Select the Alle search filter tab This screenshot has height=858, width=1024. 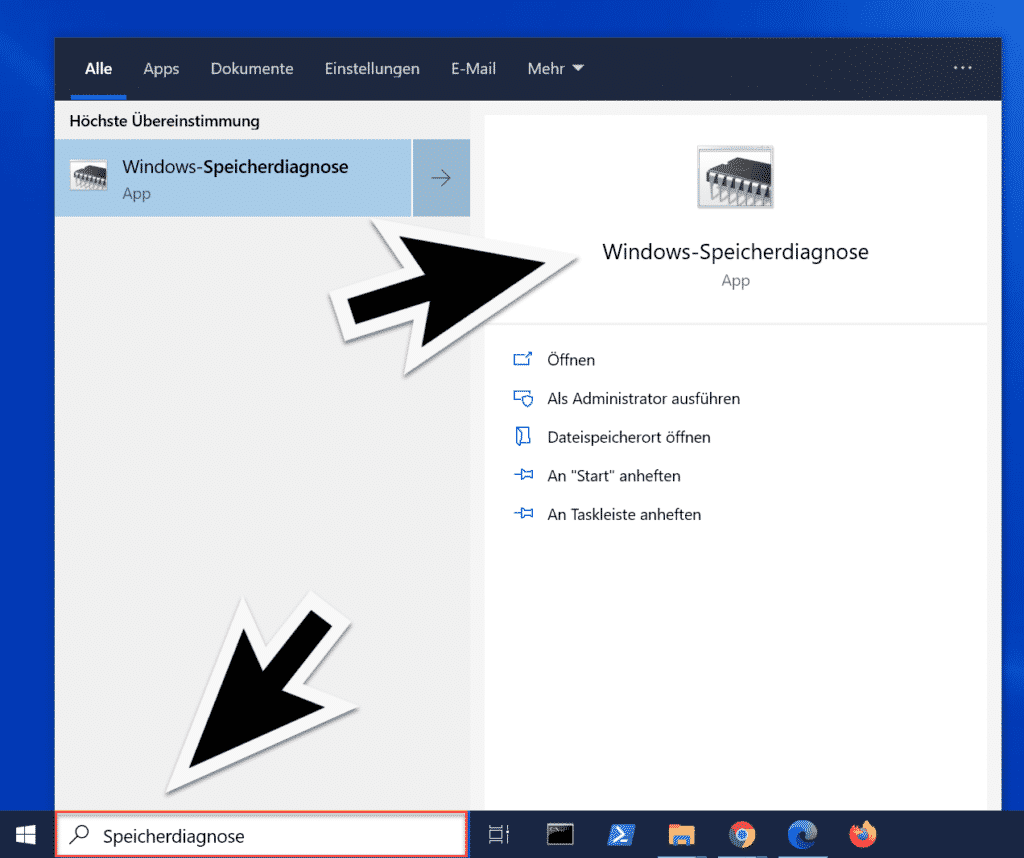pos(99,69)
